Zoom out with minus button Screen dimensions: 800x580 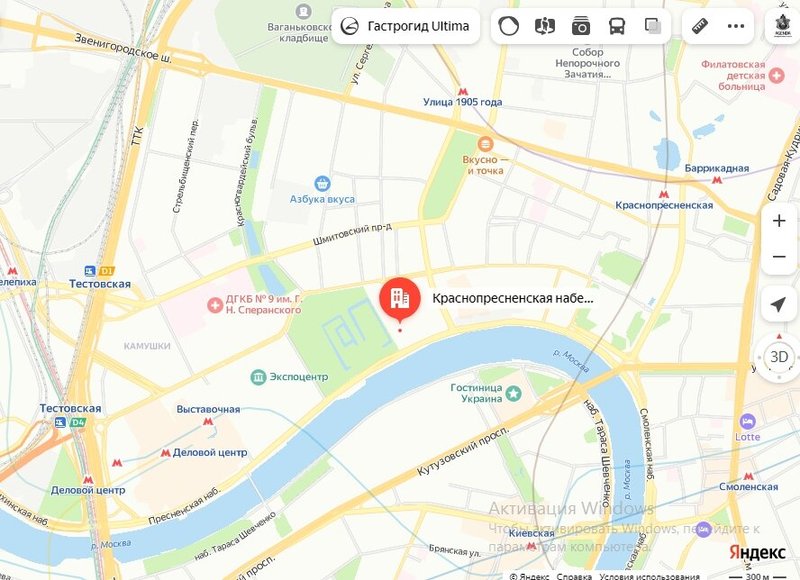pos(779,257)
